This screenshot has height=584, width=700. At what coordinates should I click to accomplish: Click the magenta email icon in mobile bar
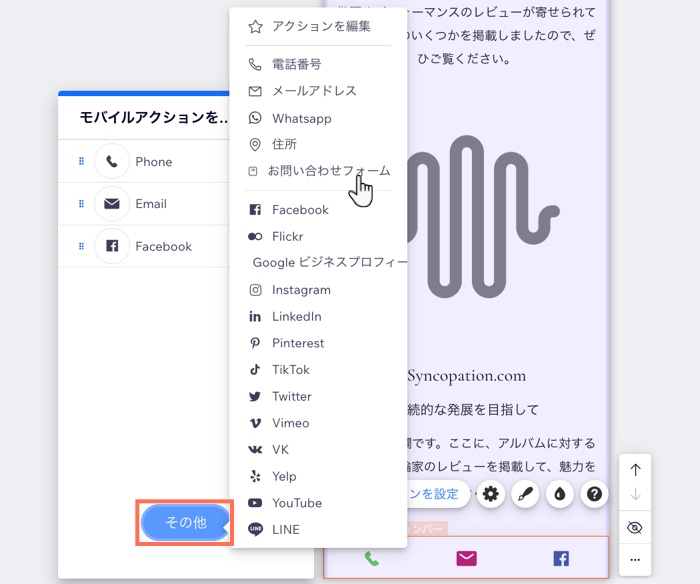466,558
